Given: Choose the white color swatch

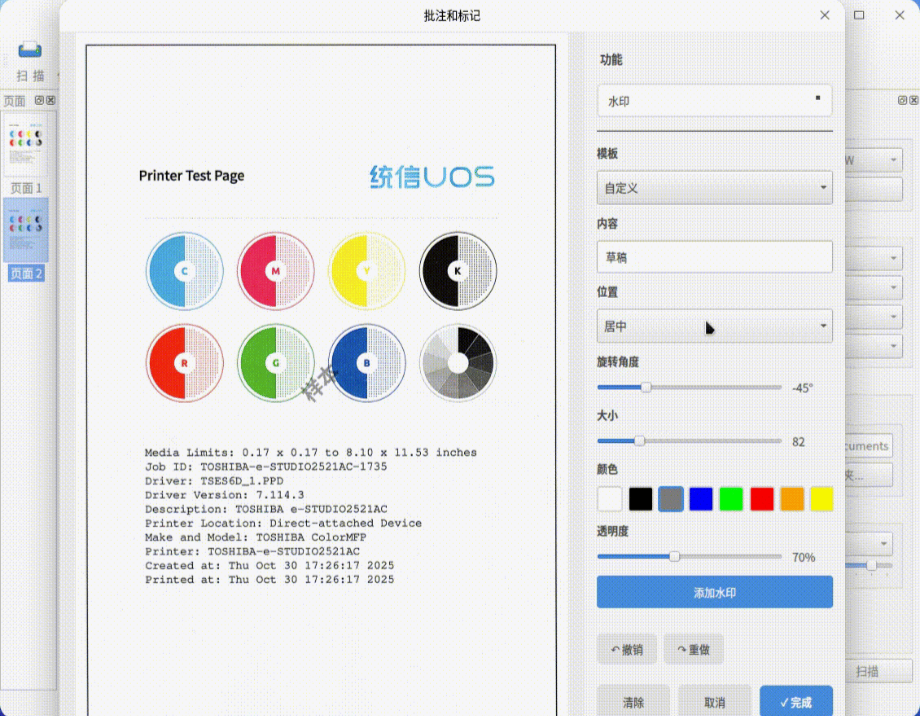Looking at the screenshot, I should (x=610, y=499).
